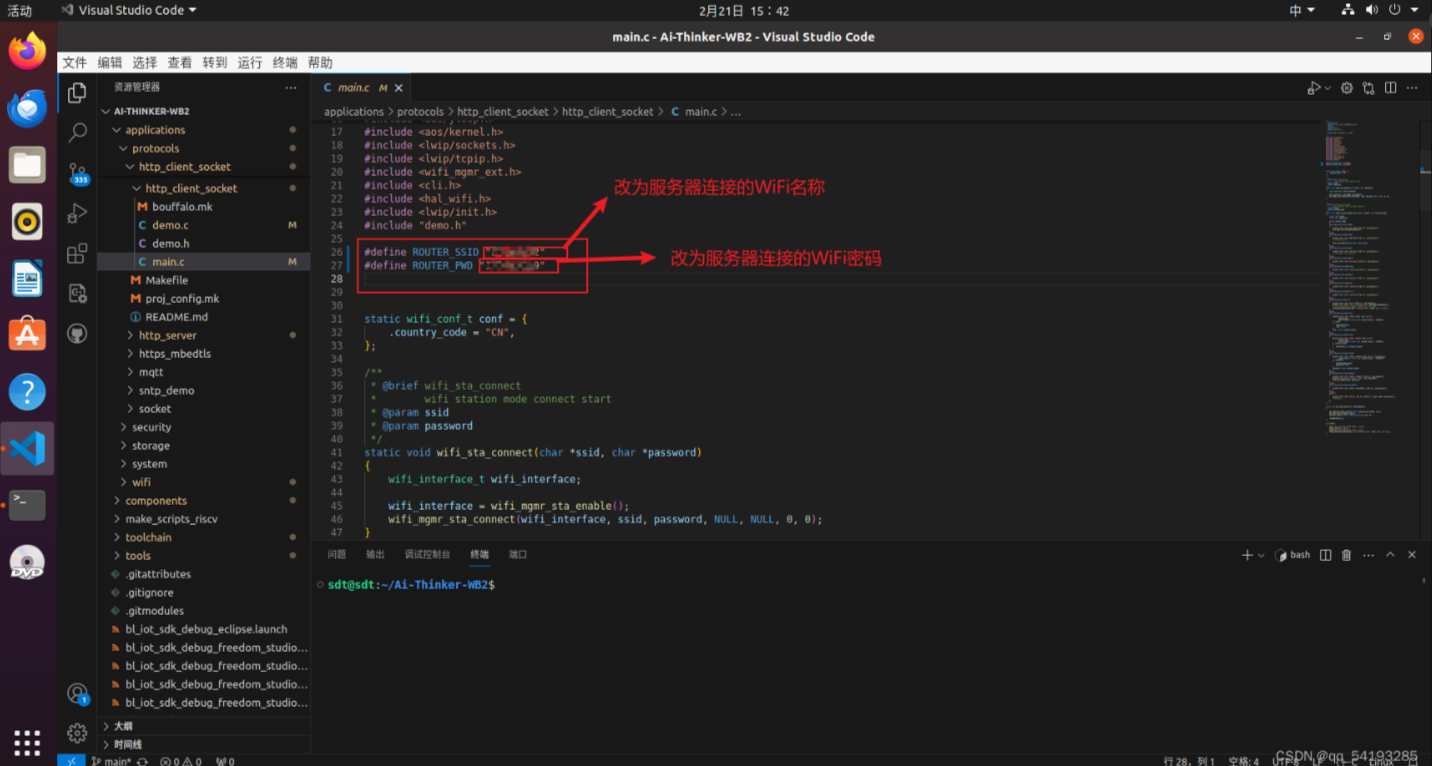
Task: Open Source Control view with 335 badge
Action: click(78, 173)
